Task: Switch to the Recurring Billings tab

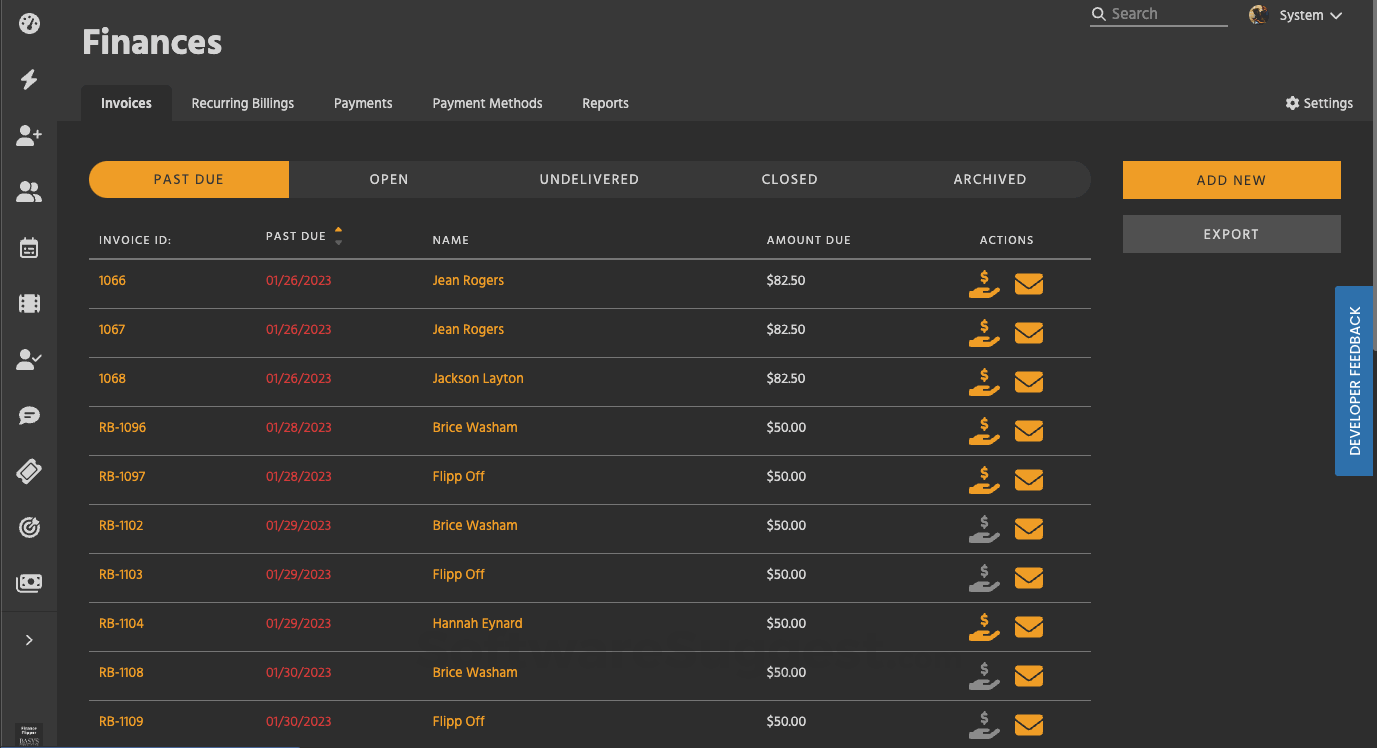Action: [242, 103]
